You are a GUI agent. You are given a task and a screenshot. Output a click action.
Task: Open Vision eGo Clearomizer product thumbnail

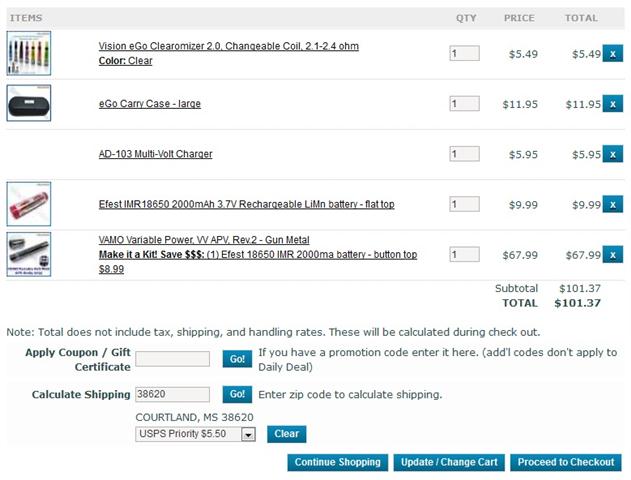[x=29, y=53]
